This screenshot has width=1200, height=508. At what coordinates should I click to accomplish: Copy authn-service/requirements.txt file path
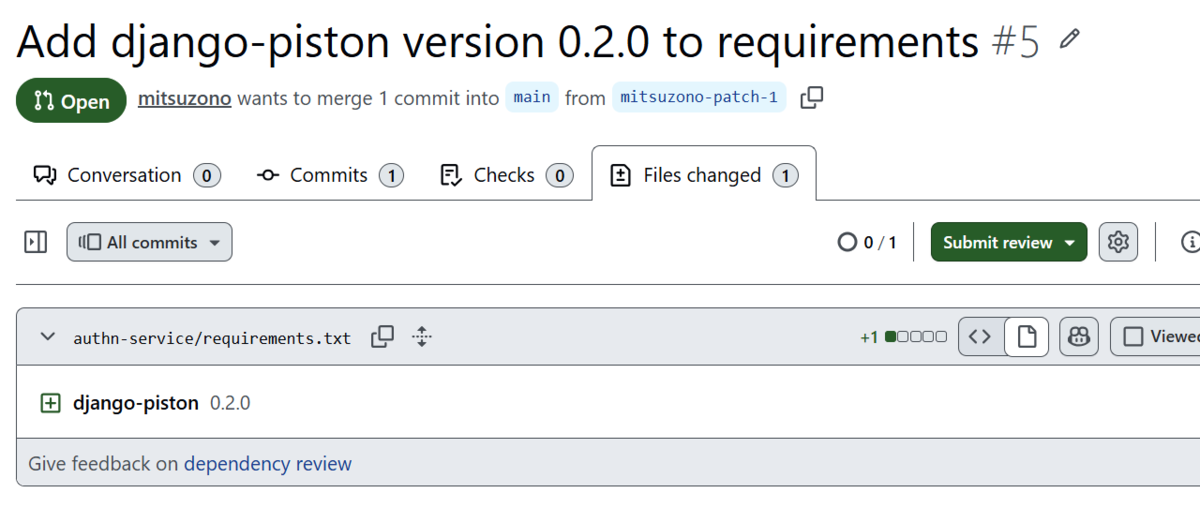(x=382, y=337)
